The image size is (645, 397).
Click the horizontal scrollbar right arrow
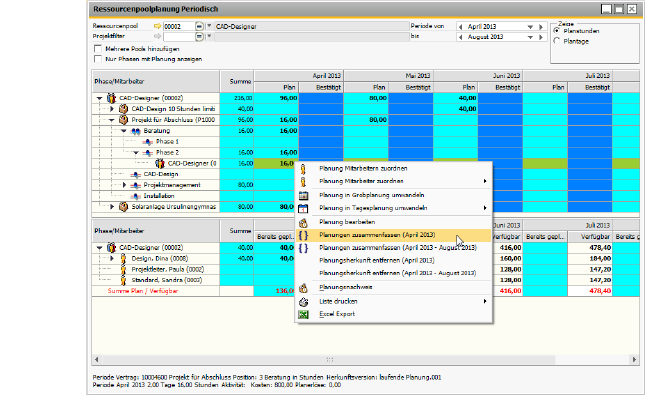tap(634, 360)
